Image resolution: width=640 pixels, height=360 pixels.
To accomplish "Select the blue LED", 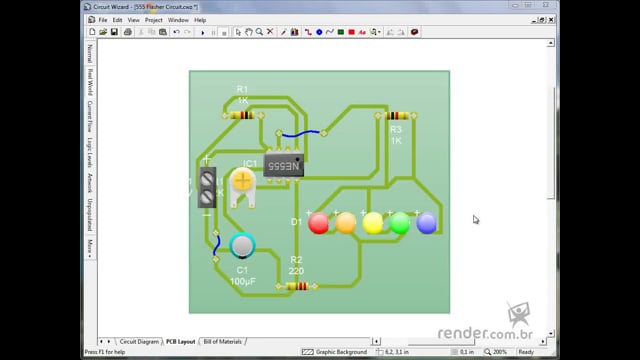I will click(x=427, y=223).
